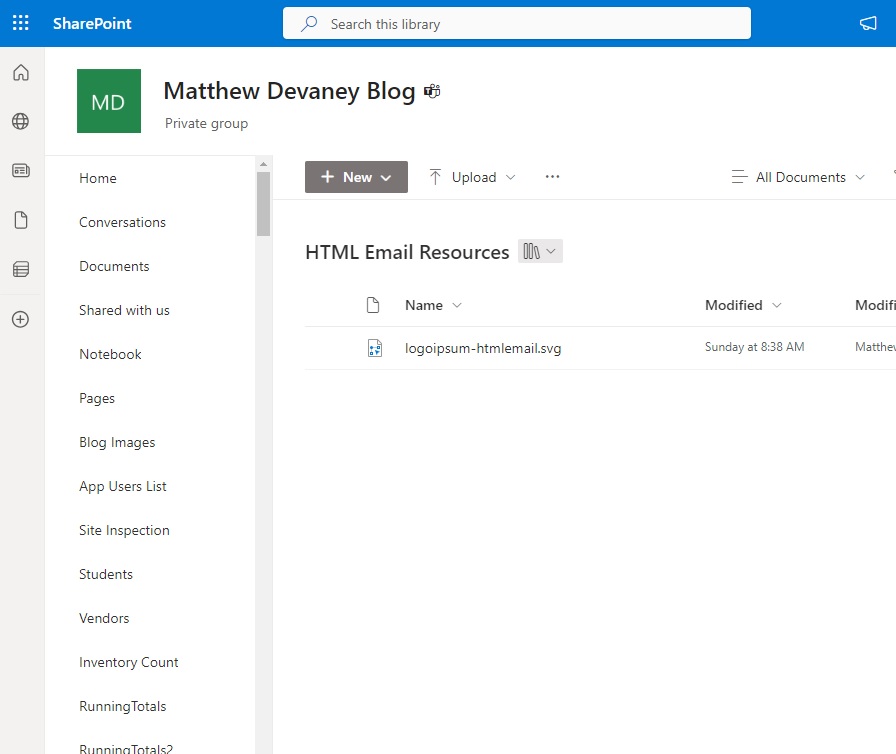Screen dimensions: 896x754
Task: Click the house Home icon in app bar
Action: (21, 73)
